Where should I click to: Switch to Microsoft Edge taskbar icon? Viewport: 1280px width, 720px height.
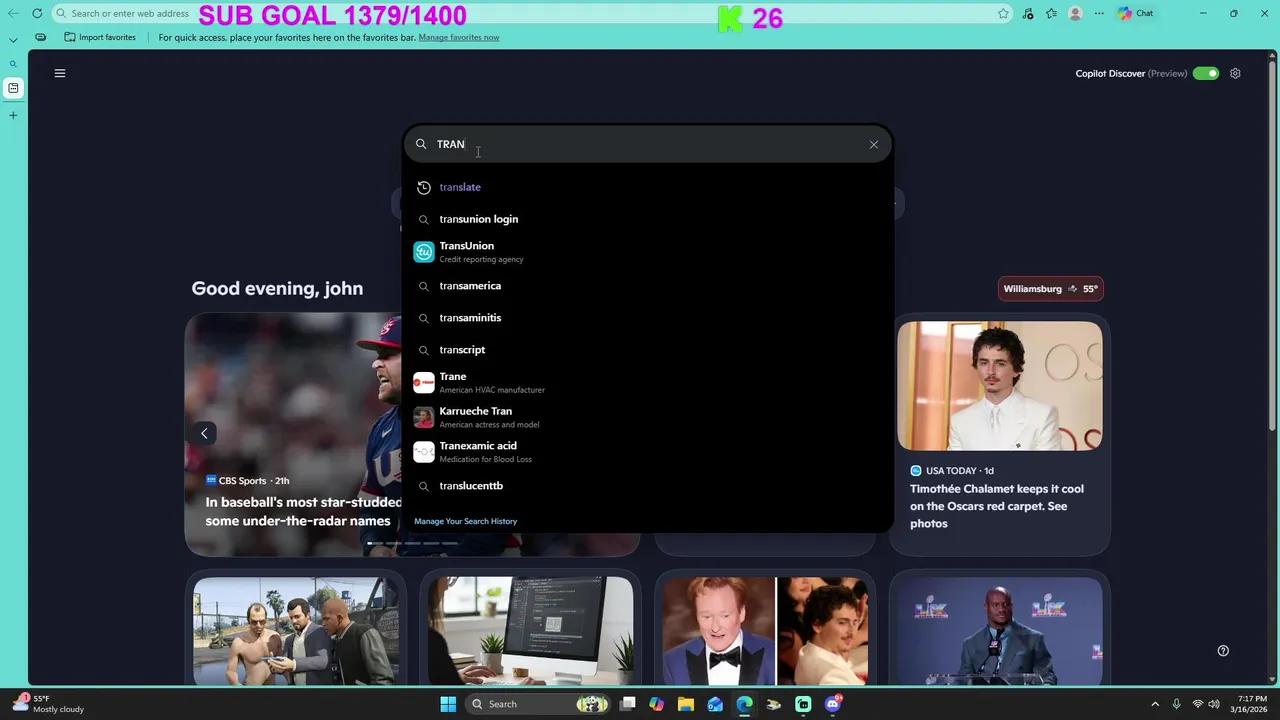point(744,704)
